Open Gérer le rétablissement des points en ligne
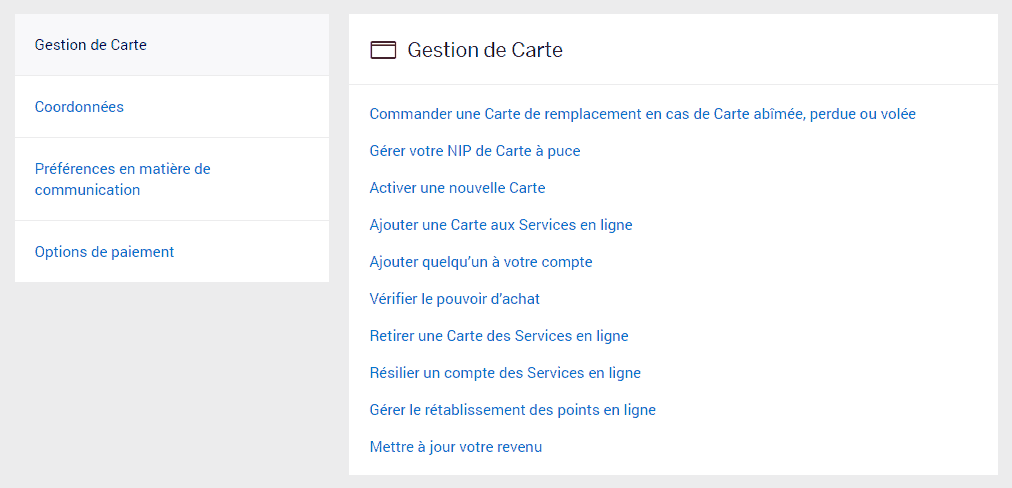1012x488 pixels. tap(513, 410)
